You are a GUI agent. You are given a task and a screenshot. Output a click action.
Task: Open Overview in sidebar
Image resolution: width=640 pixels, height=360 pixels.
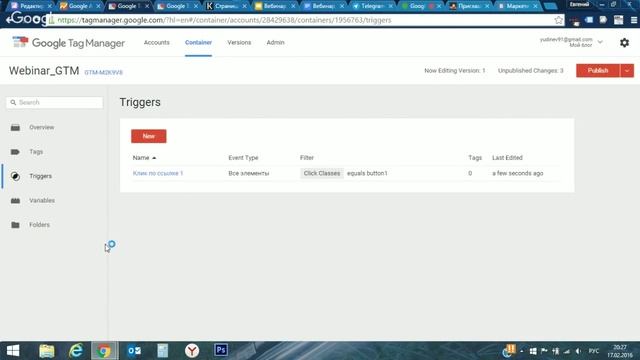coord(42,127)
